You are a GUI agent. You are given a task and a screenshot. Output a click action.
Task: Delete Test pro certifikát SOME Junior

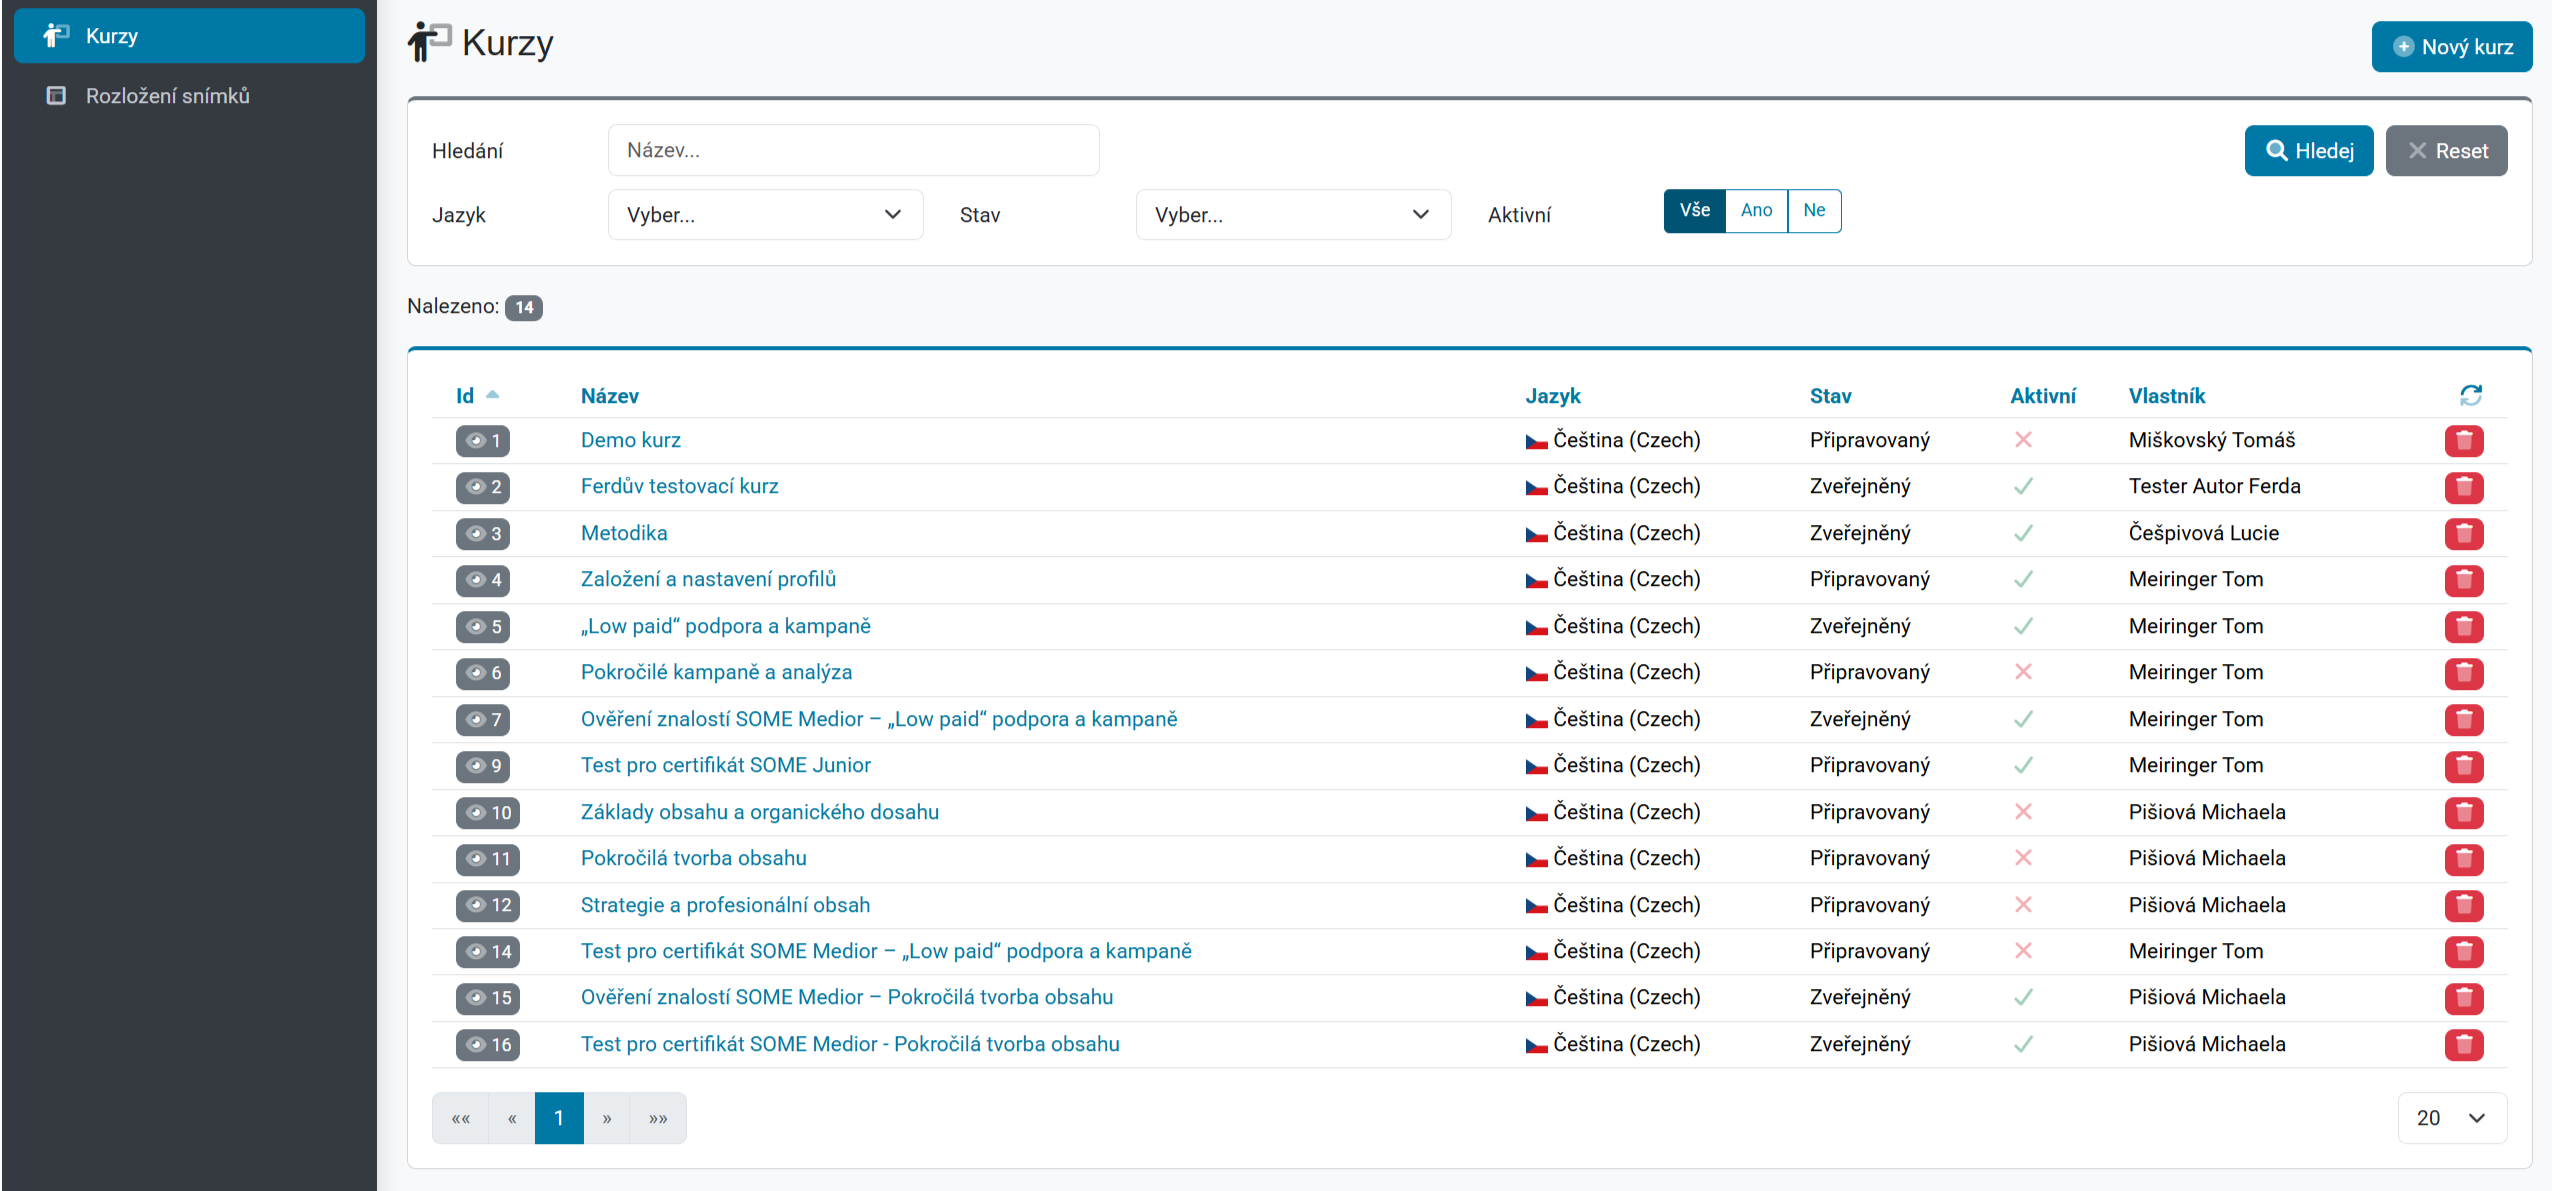click(x=2464, y=766)
